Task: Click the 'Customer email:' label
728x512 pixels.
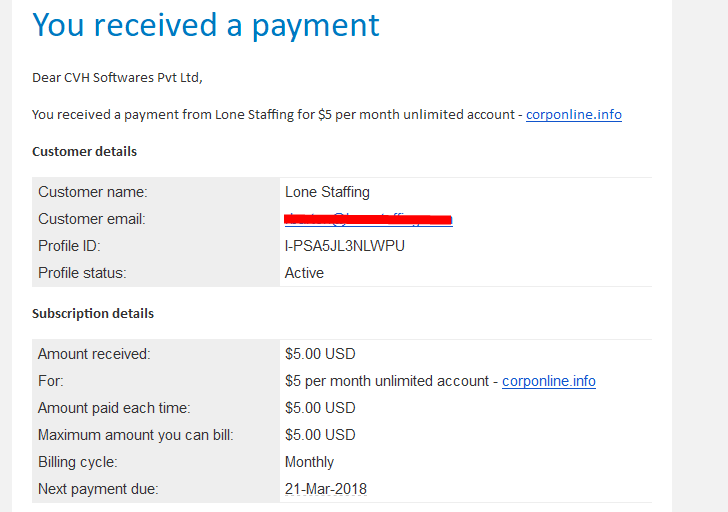Action: (x=91, y=219)
